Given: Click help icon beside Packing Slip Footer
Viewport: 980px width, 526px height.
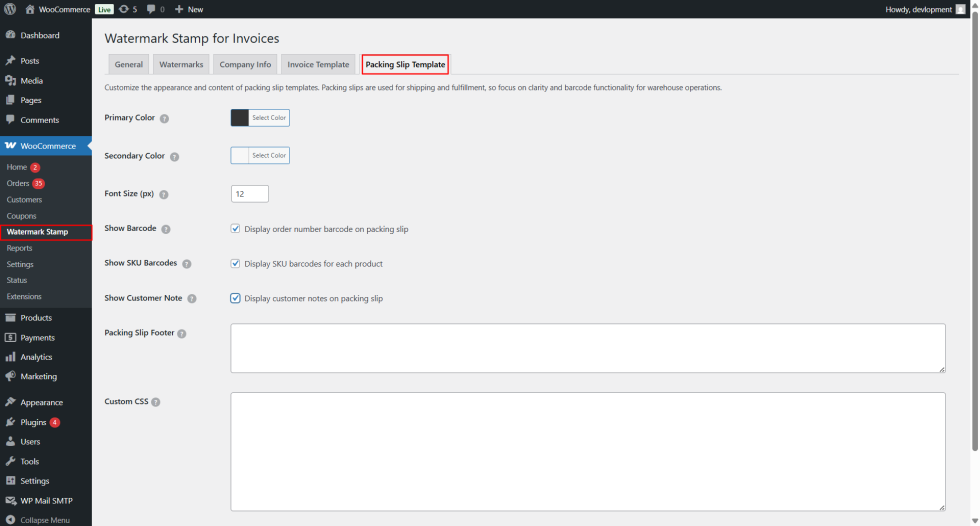Looking at the screenshot, I should [181, 334].
